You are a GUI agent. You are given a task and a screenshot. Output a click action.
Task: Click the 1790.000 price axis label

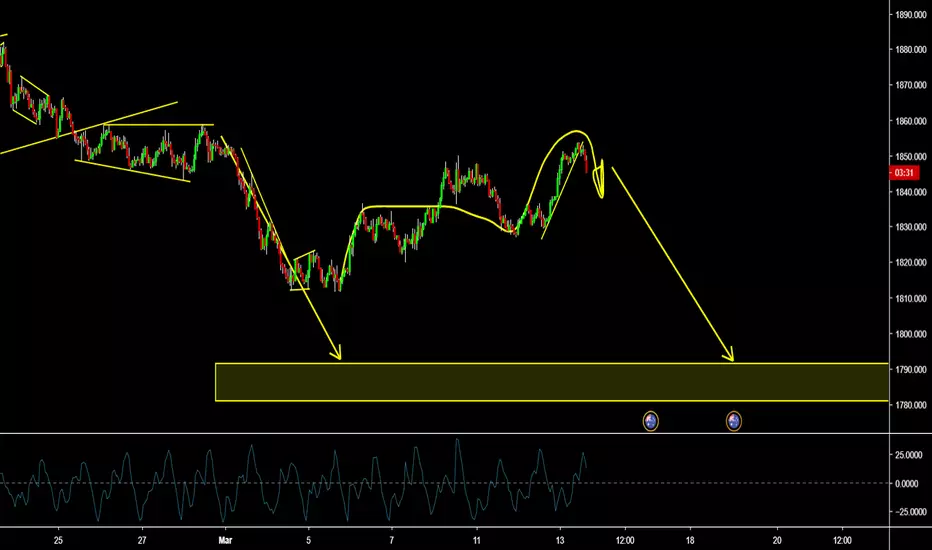911,370
